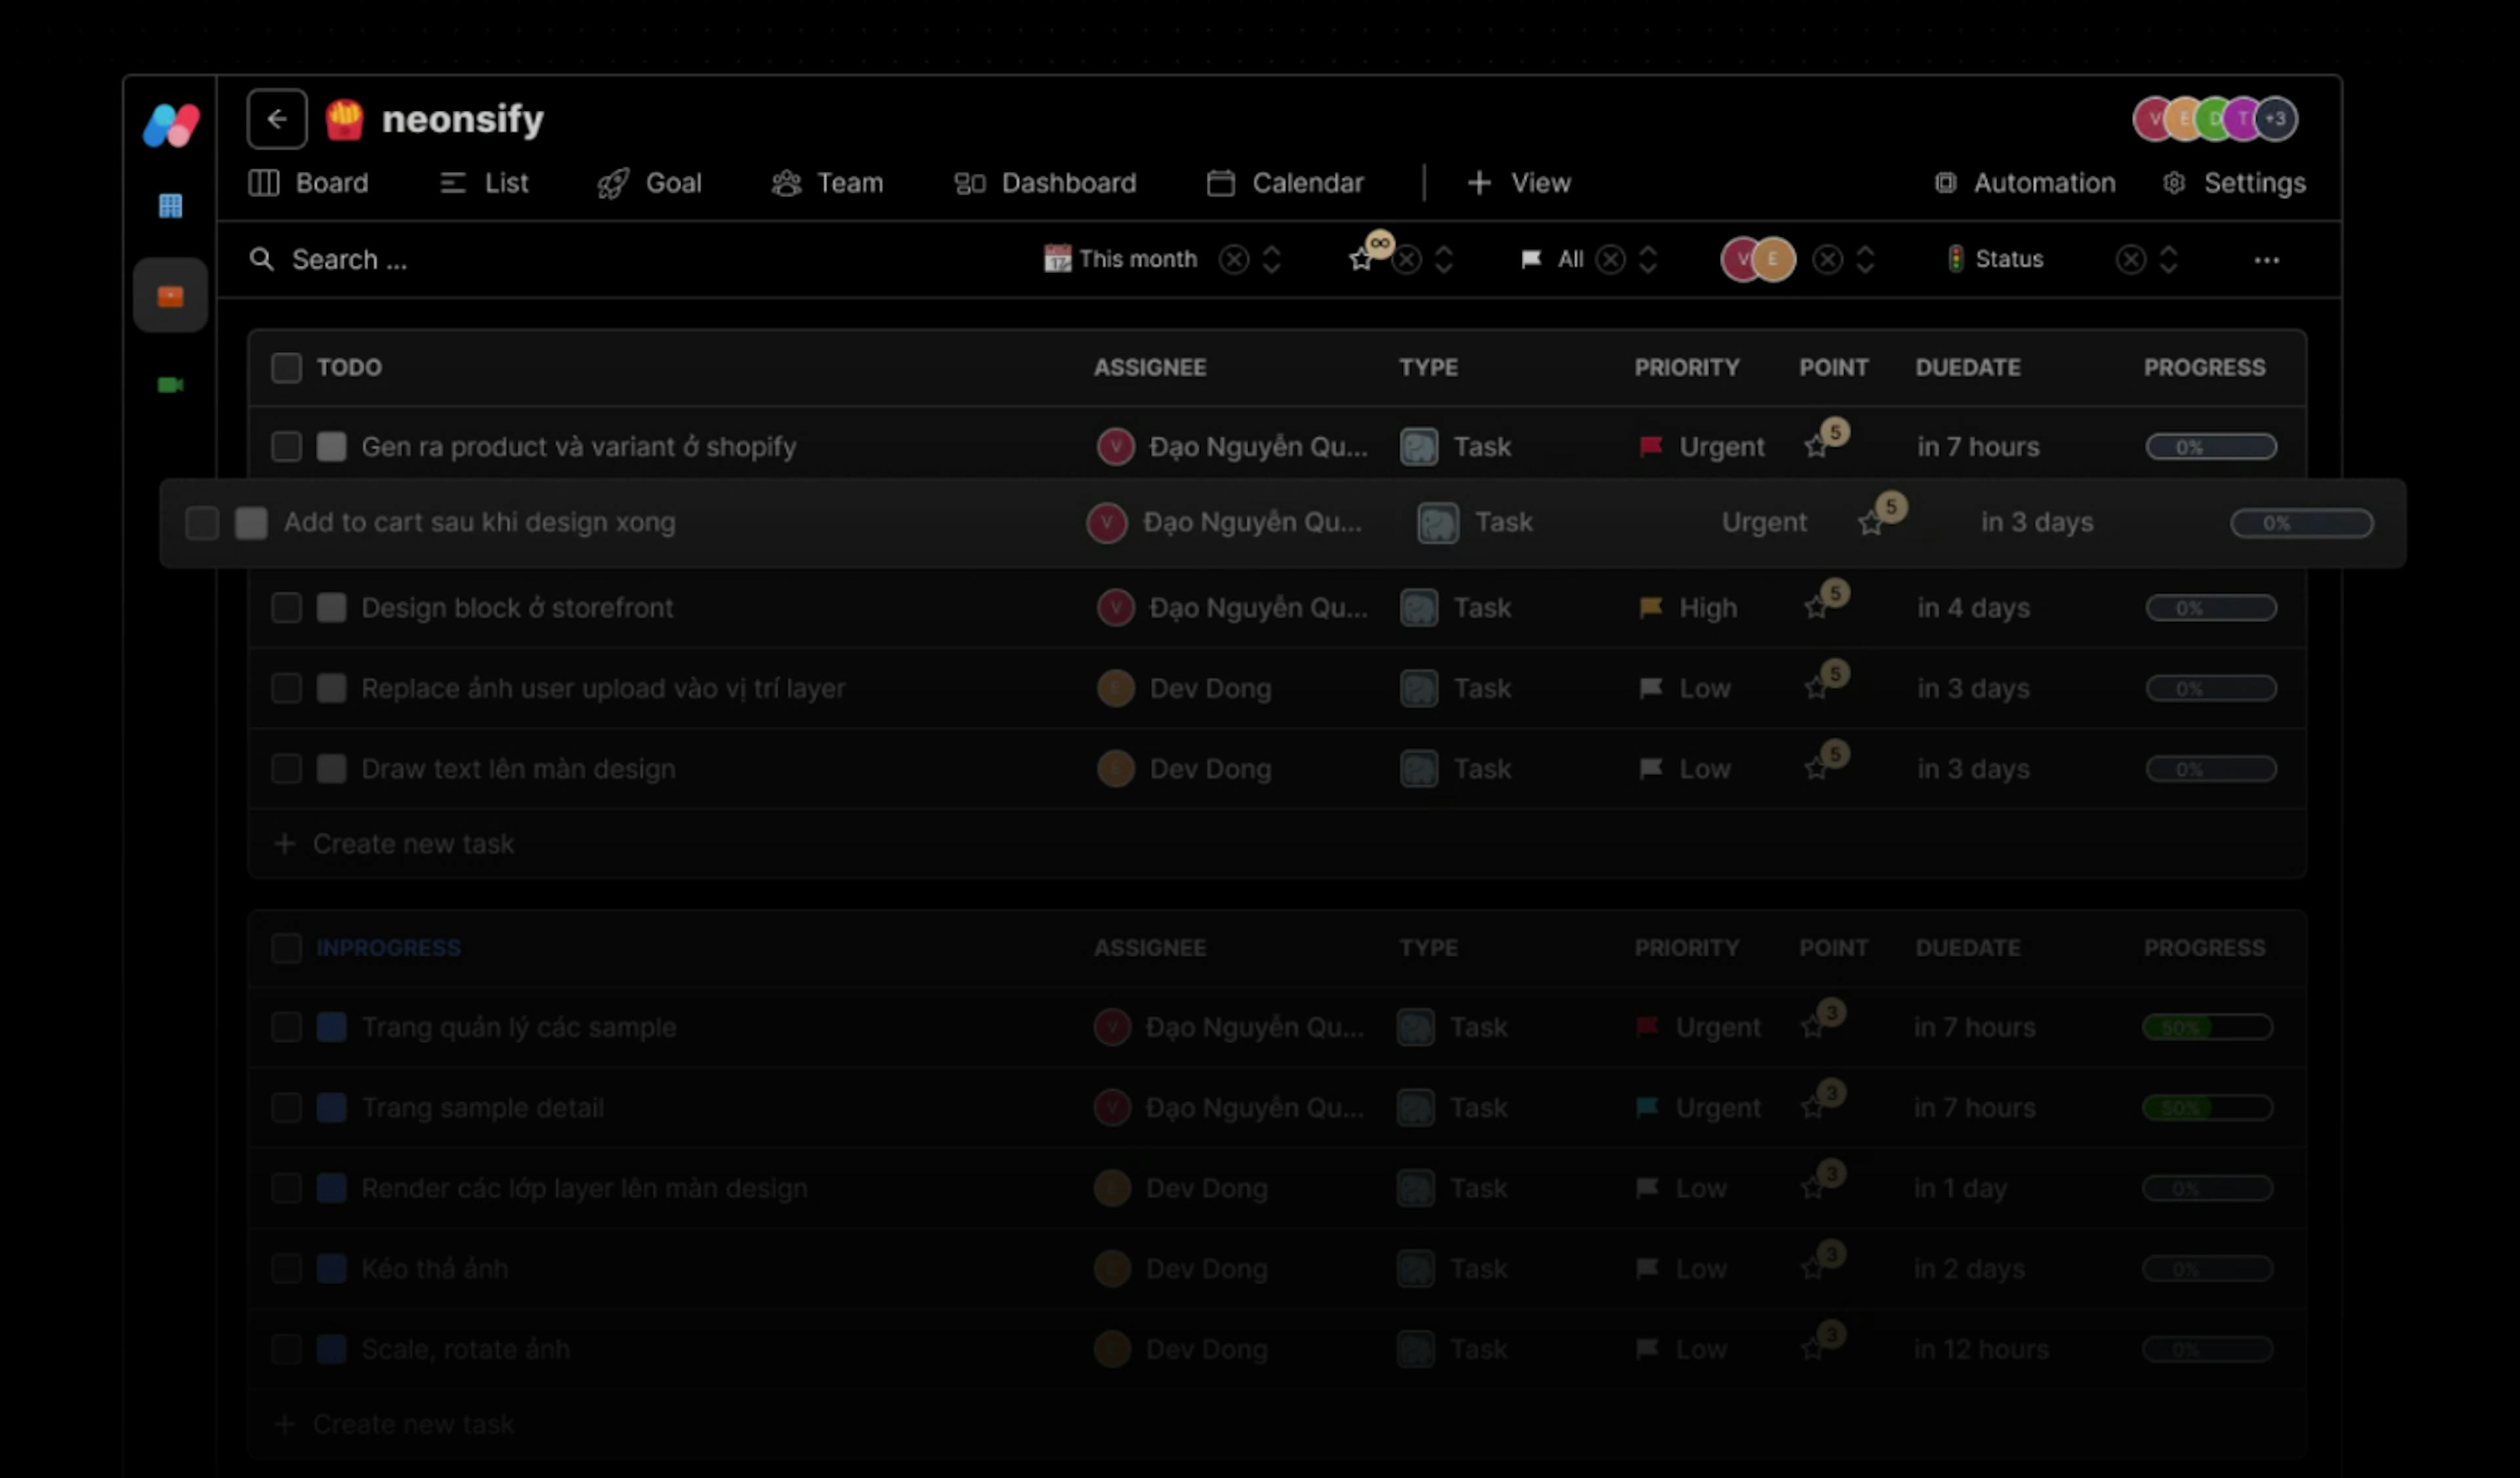Open the briefcase icon in left sidebar
The width and height of the screenshot is (2520, 1478).
pyautogui.click(x=171, y=296)
